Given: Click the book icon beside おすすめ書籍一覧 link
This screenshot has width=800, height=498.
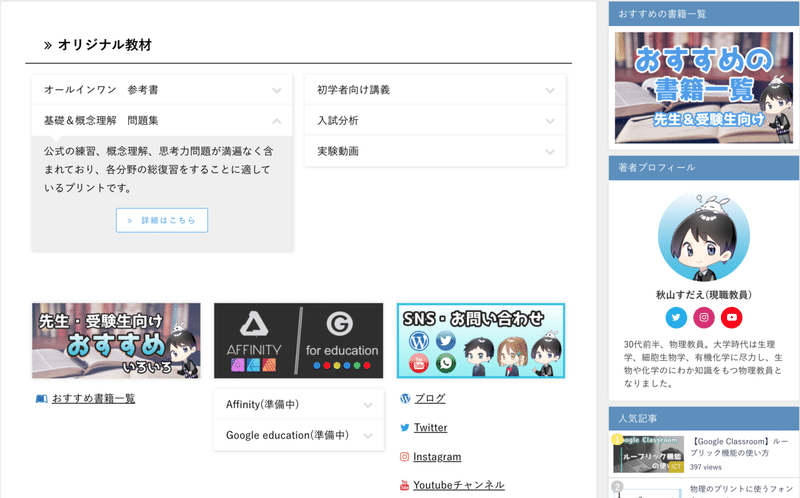Looking at the screenshot, I should point(41,399).
